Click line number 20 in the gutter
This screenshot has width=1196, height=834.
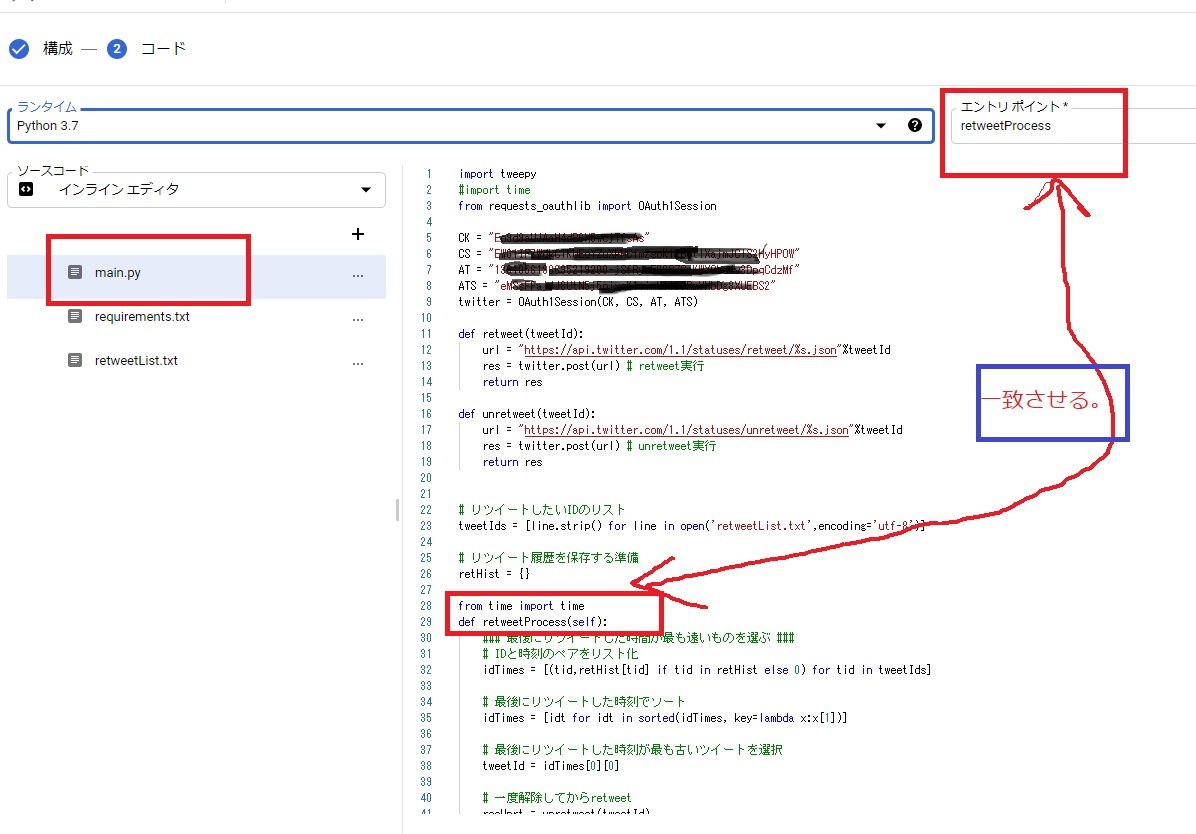click(426, 478)
